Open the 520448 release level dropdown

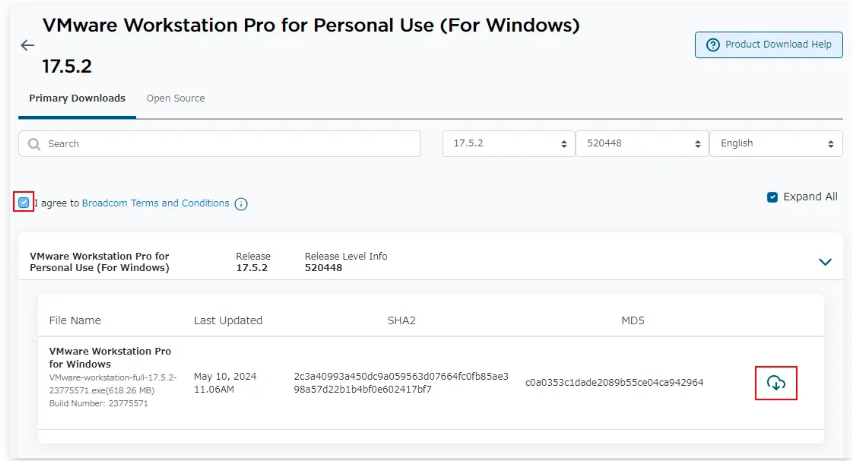coord(642,144)
